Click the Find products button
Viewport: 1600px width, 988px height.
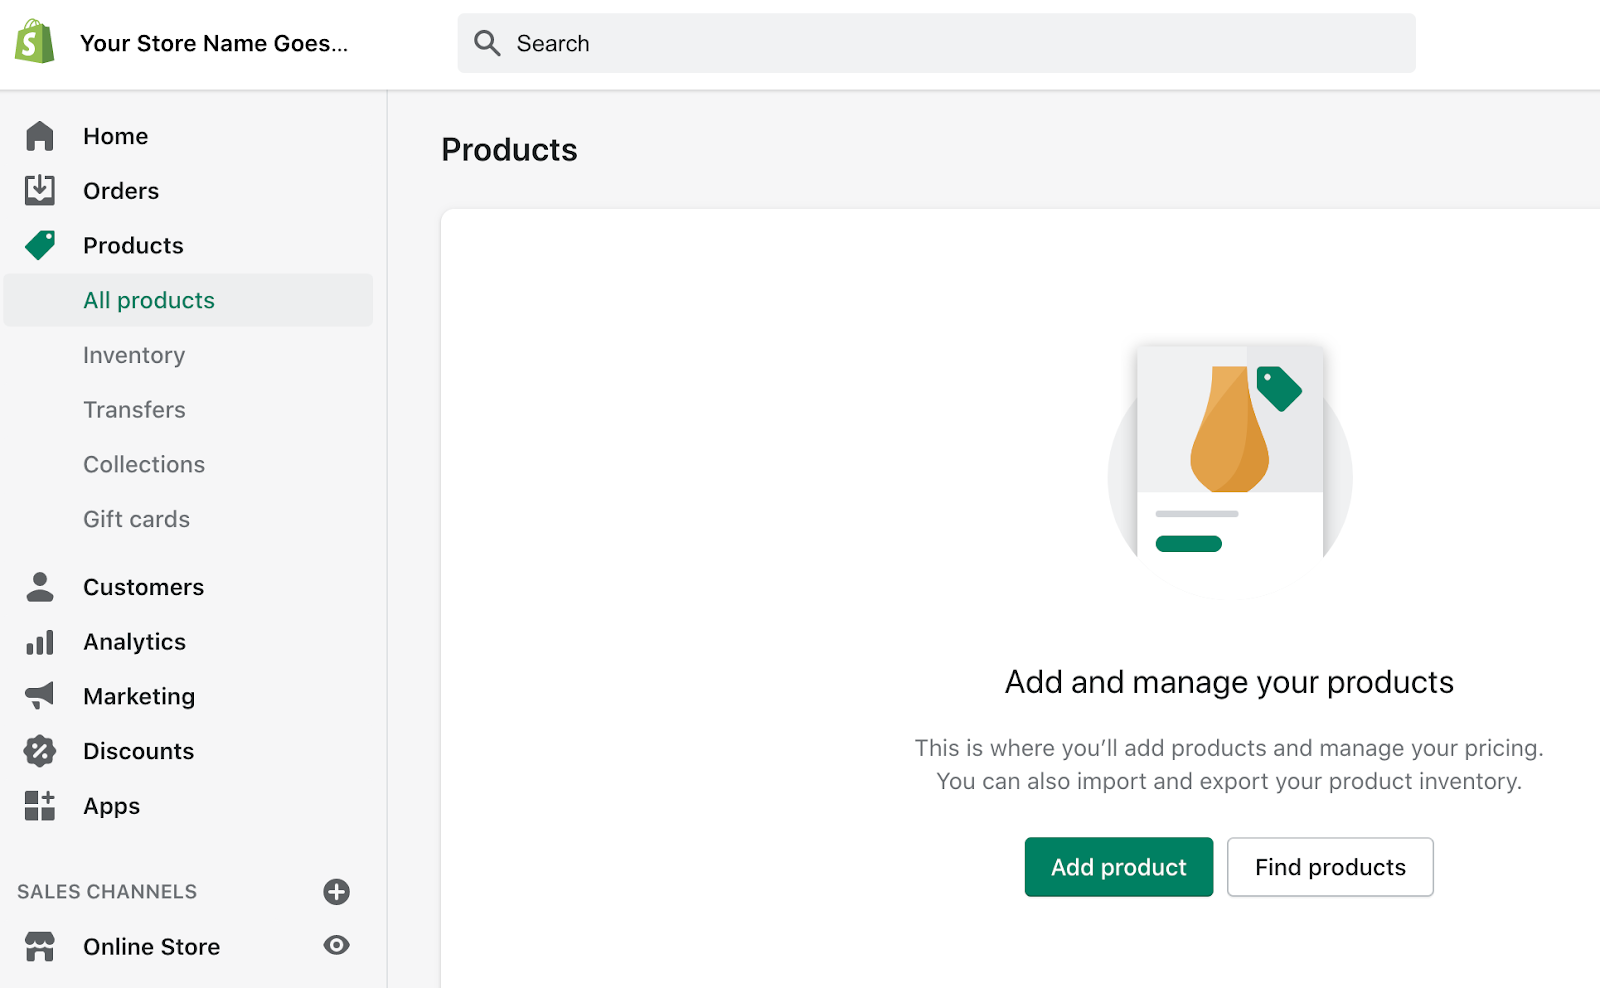(x=1330, y=867)
